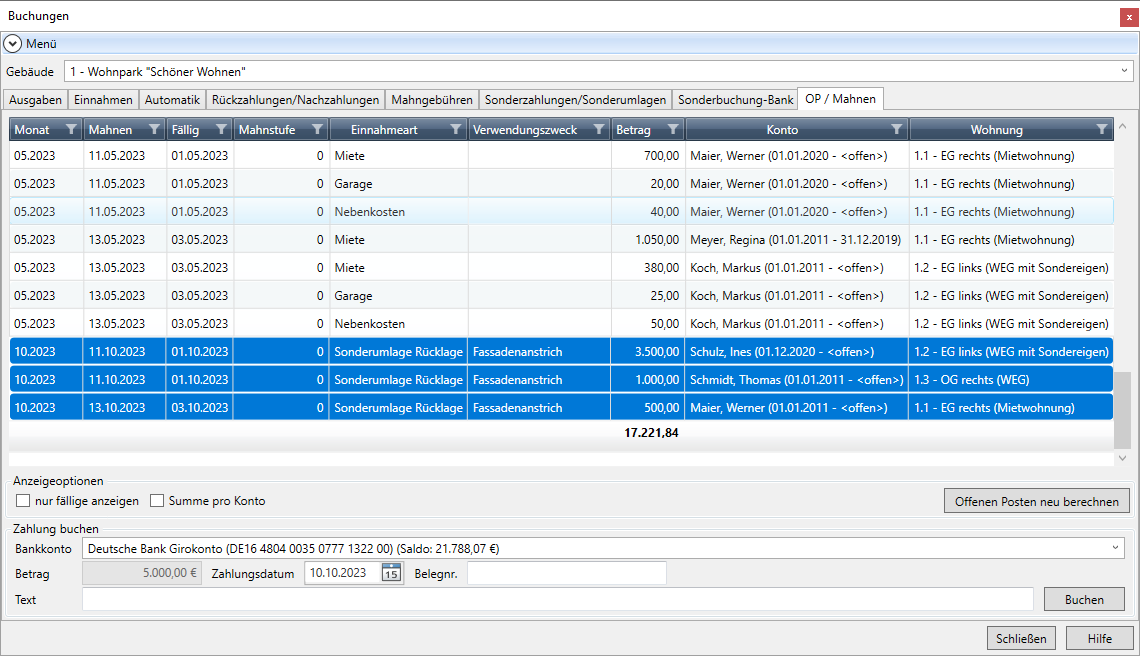Select the Meyer, Regina Miete 1.050,00 row
This screenshot has width=1140, height=656.
pos(561,240)
